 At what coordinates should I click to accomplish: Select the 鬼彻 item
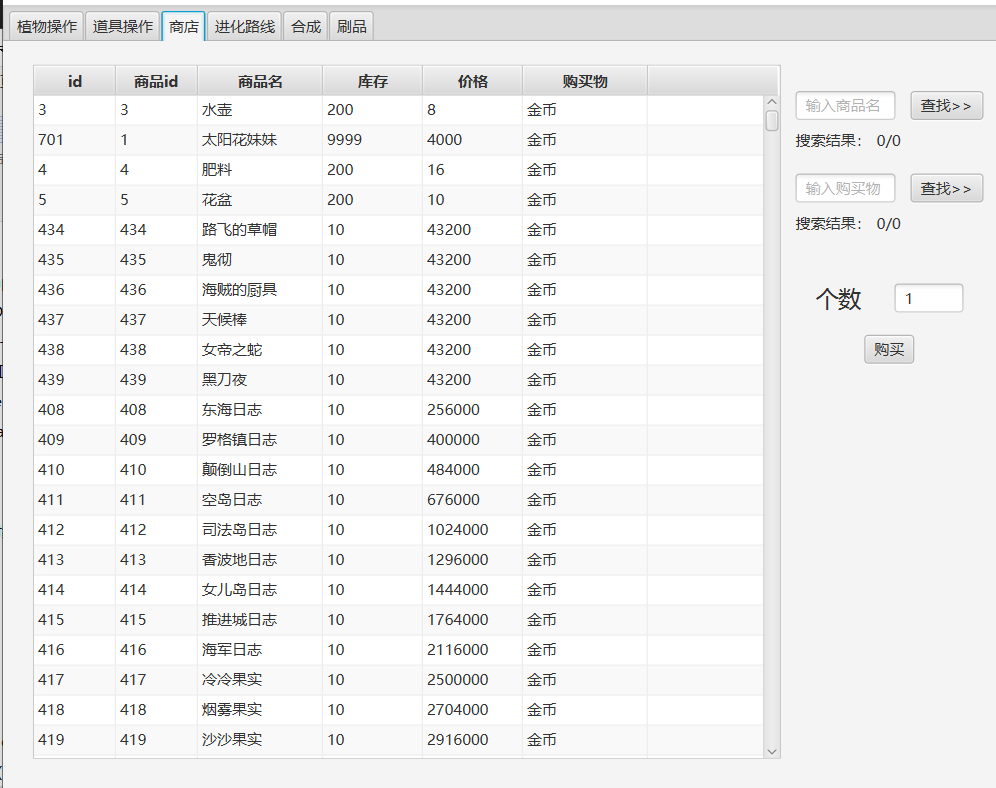coord(398,260)
